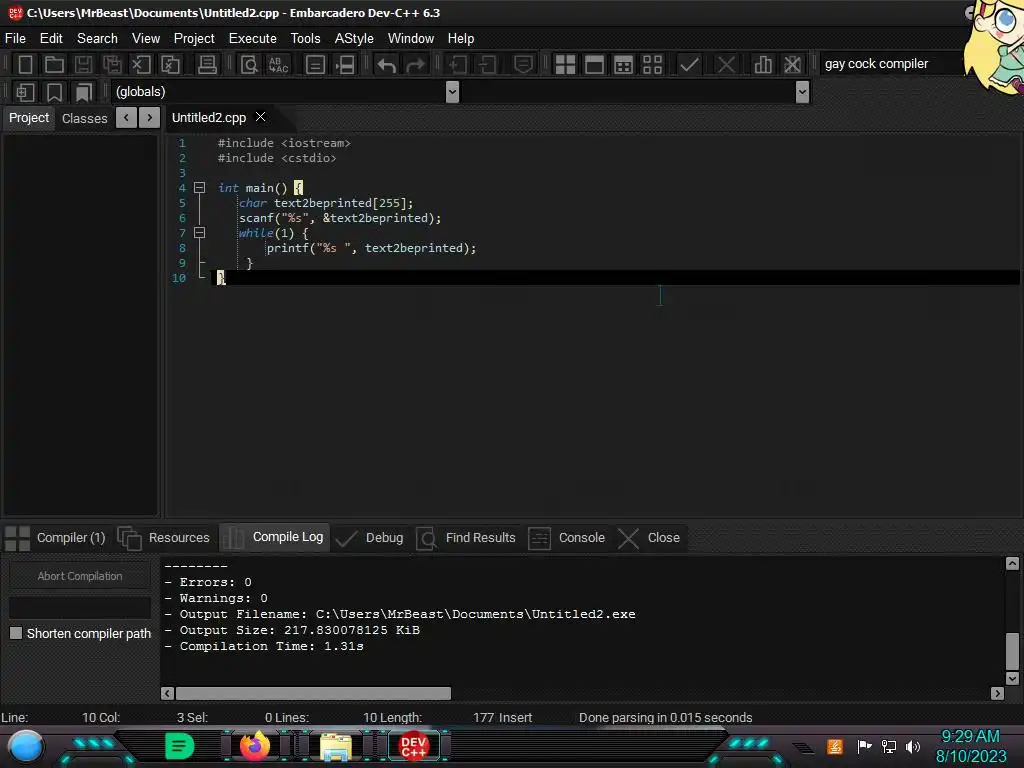Switch to the Compiler (1) tab
Image resolution: width=1024 pixels, height=768 pixels.
click(56, 538)
